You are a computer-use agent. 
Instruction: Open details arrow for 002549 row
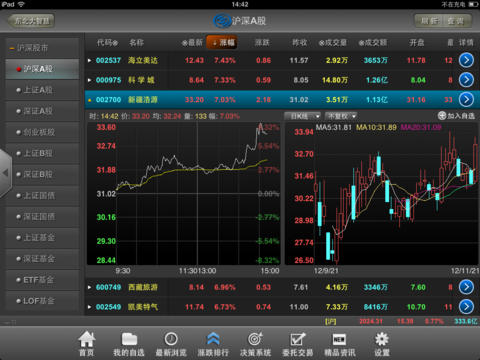pyautogui.click(x=466, y=307)
